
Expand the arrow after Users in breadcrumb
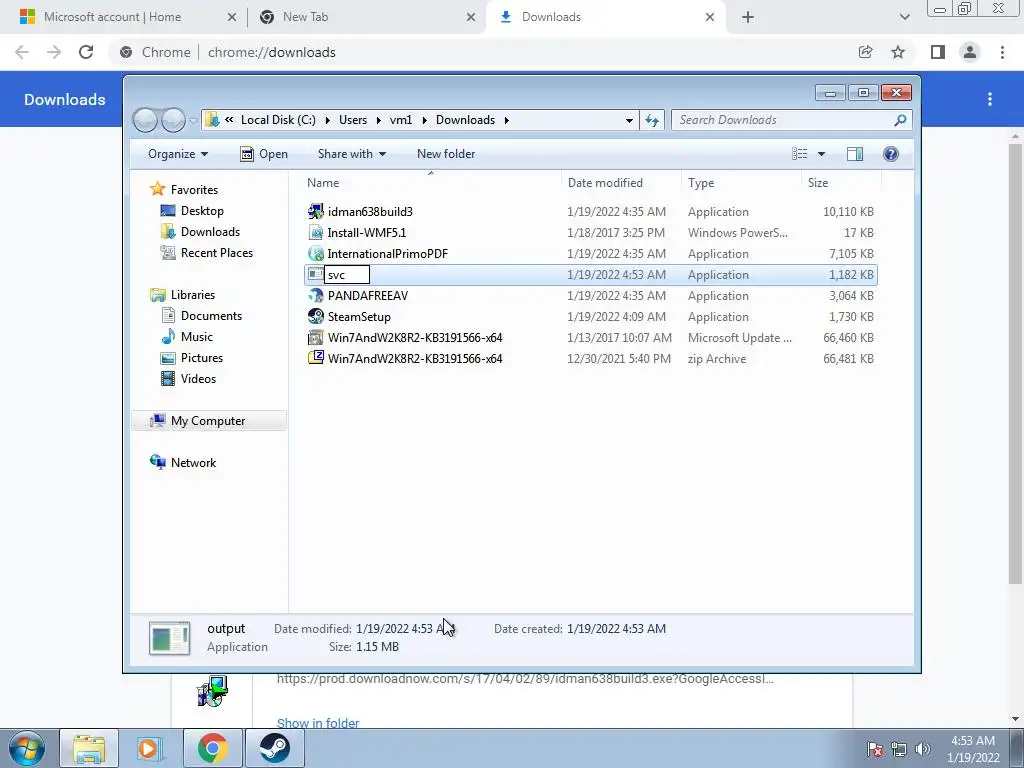(379, 120)
